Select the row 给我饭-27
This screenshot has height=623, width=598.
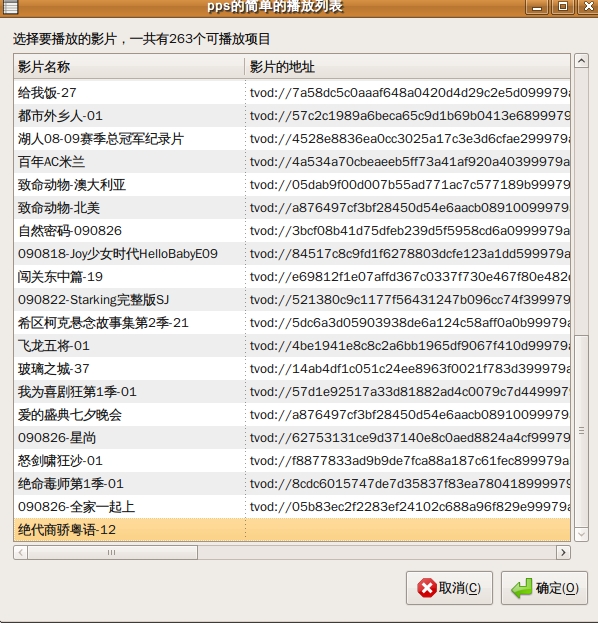tap(292, 93)
